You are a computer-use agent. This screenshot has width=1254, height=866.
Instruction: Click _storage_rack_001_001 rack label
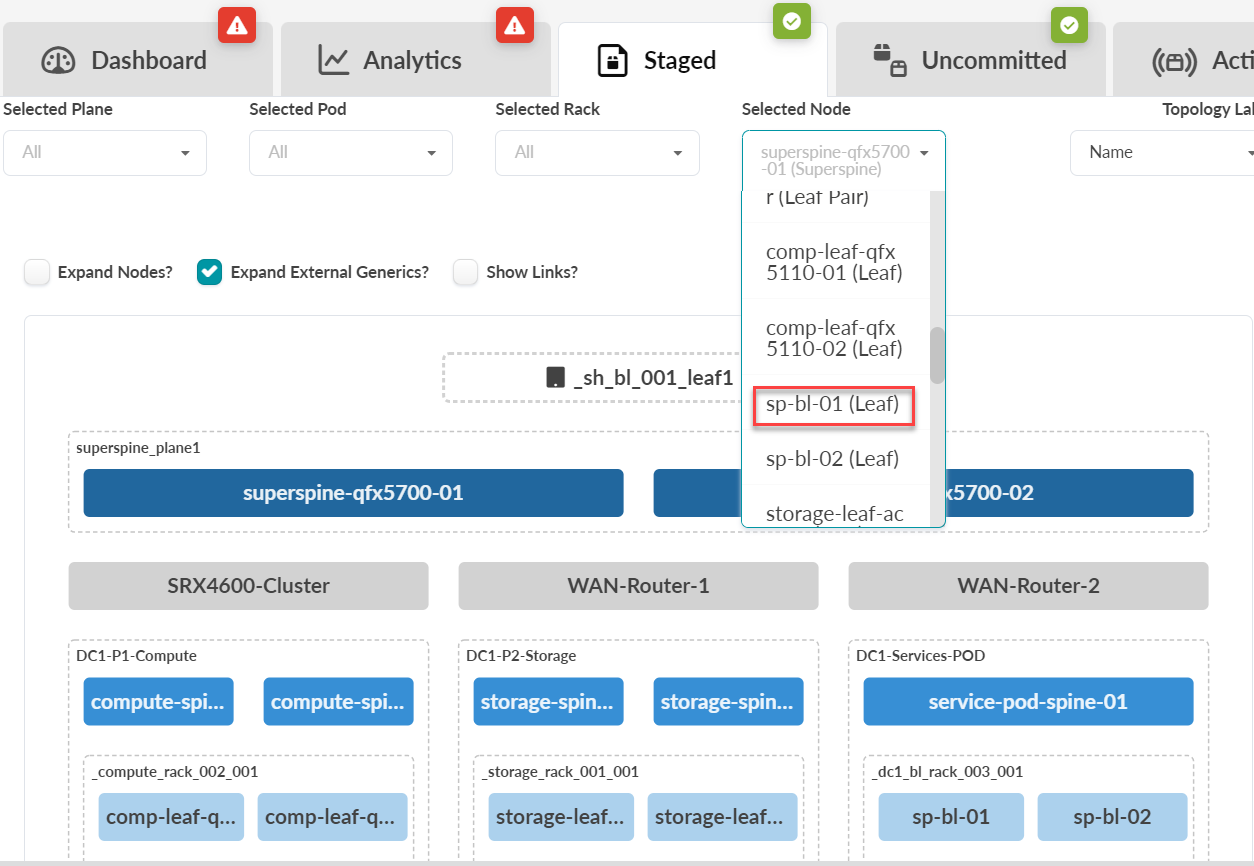(x=559, y=772)
